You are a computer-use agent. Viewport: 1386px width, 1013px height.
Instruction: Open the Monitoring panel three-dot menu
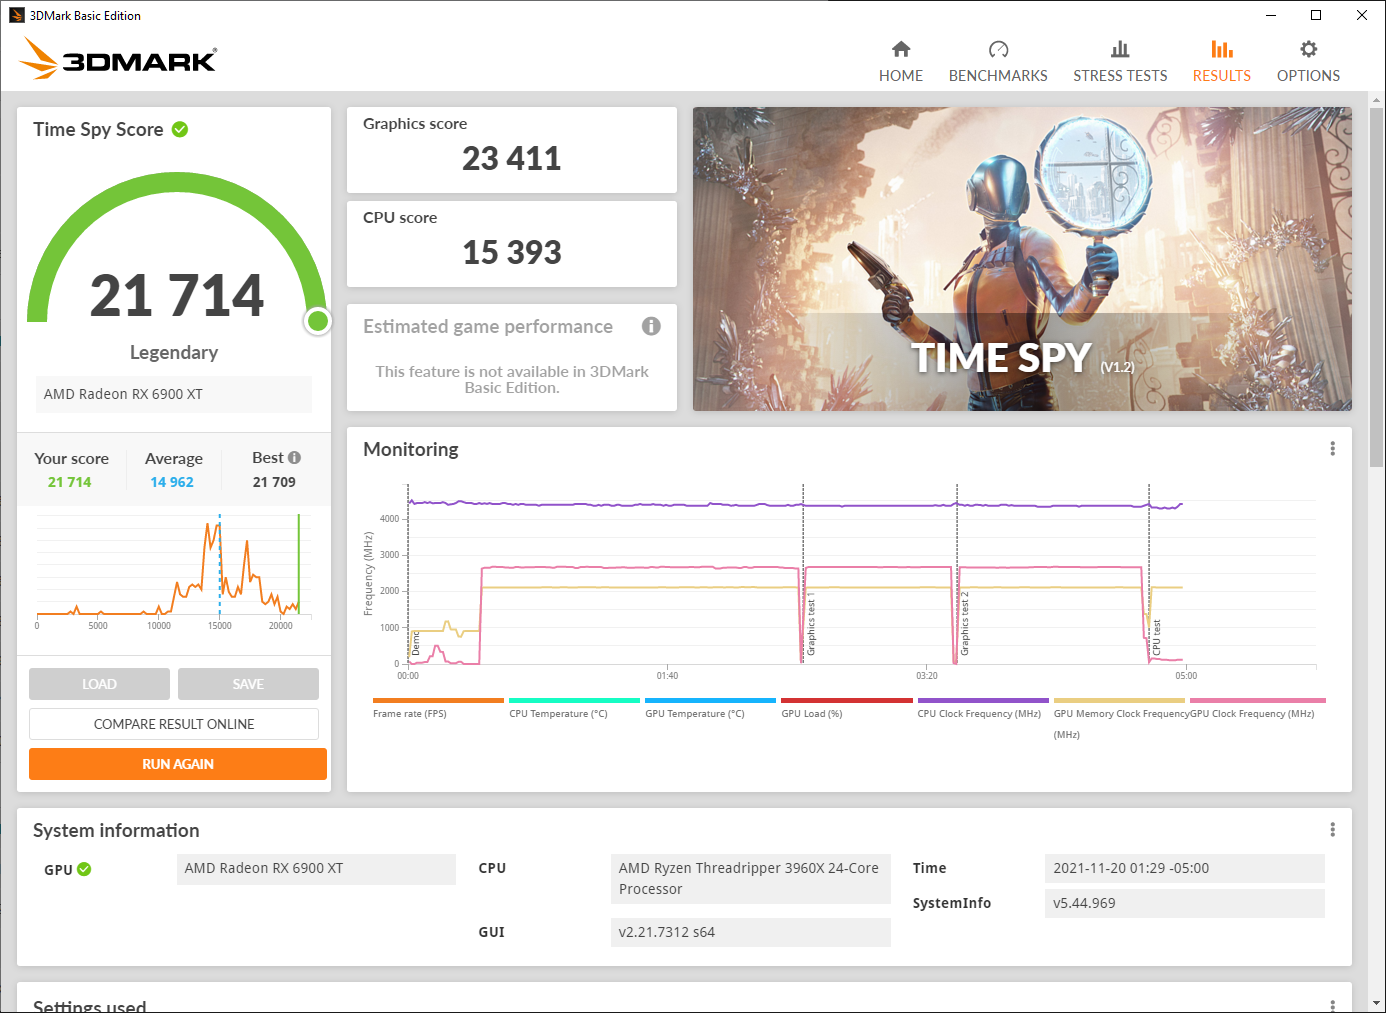point(1332,449)
